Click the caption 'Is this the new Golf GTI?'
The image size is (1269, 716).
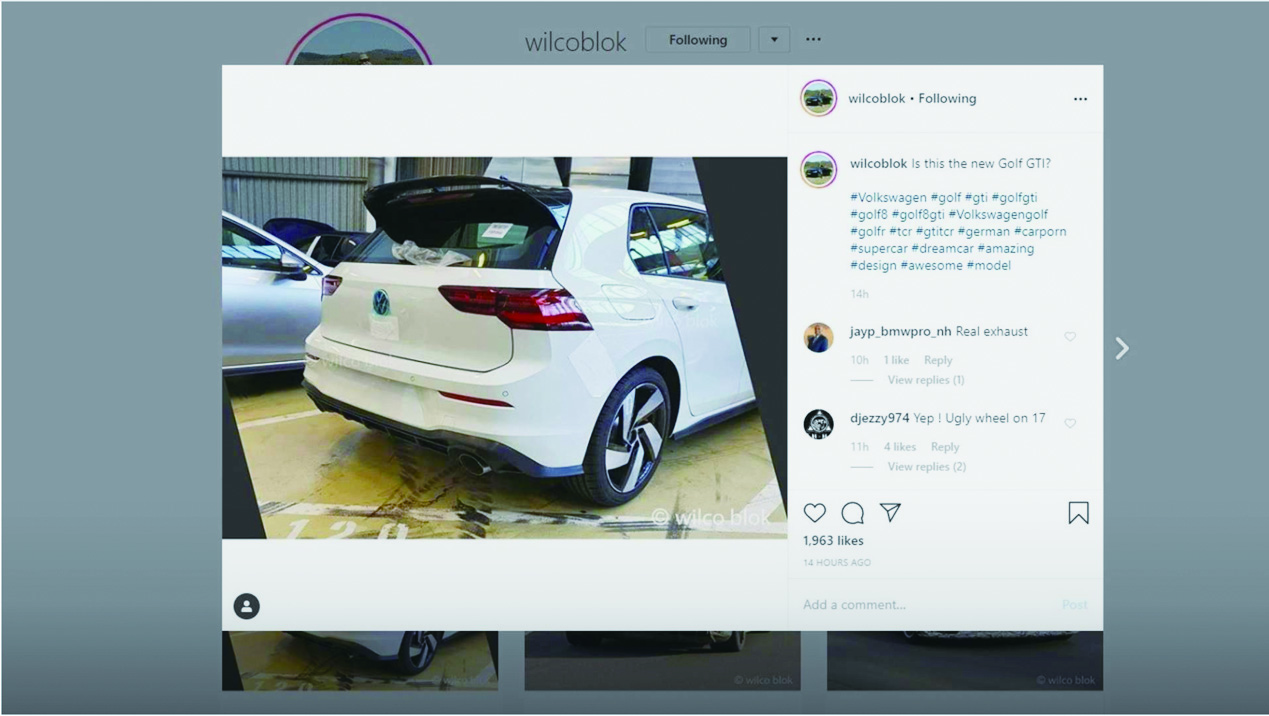point(981,164)
